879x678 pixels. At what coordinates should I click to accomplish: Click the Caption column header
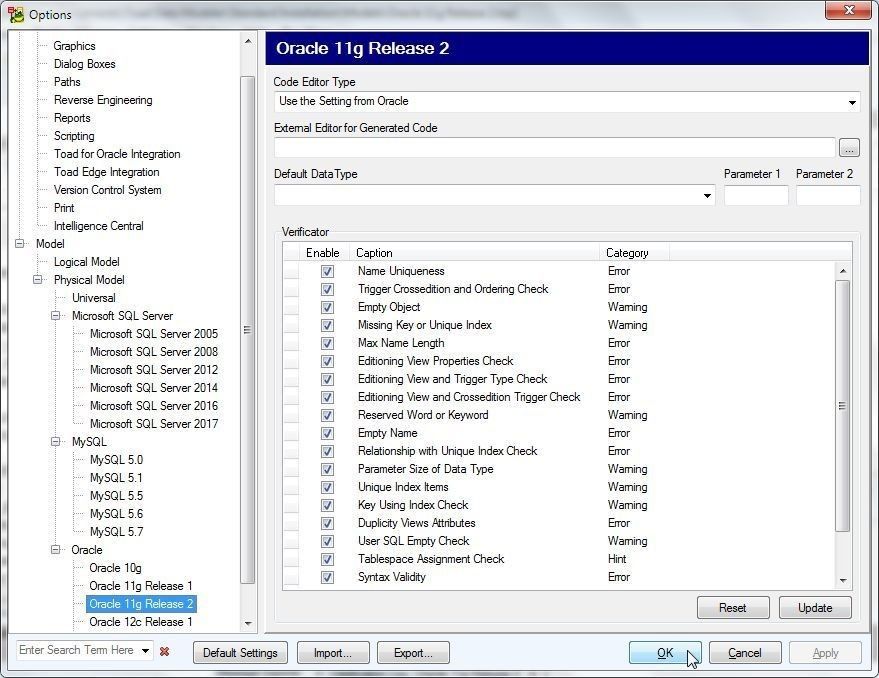[474, 253]
